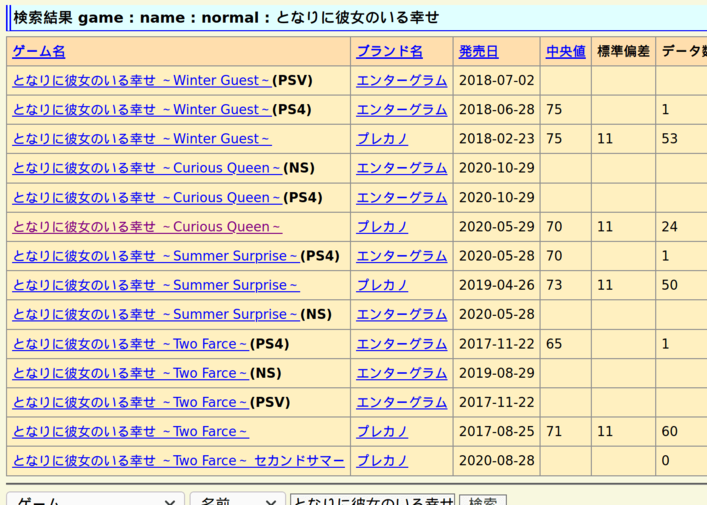Open Curious Queen (PS4) game link
This screenshot has height=505, width=707.
pyautogui.click(x=147, y=197)
